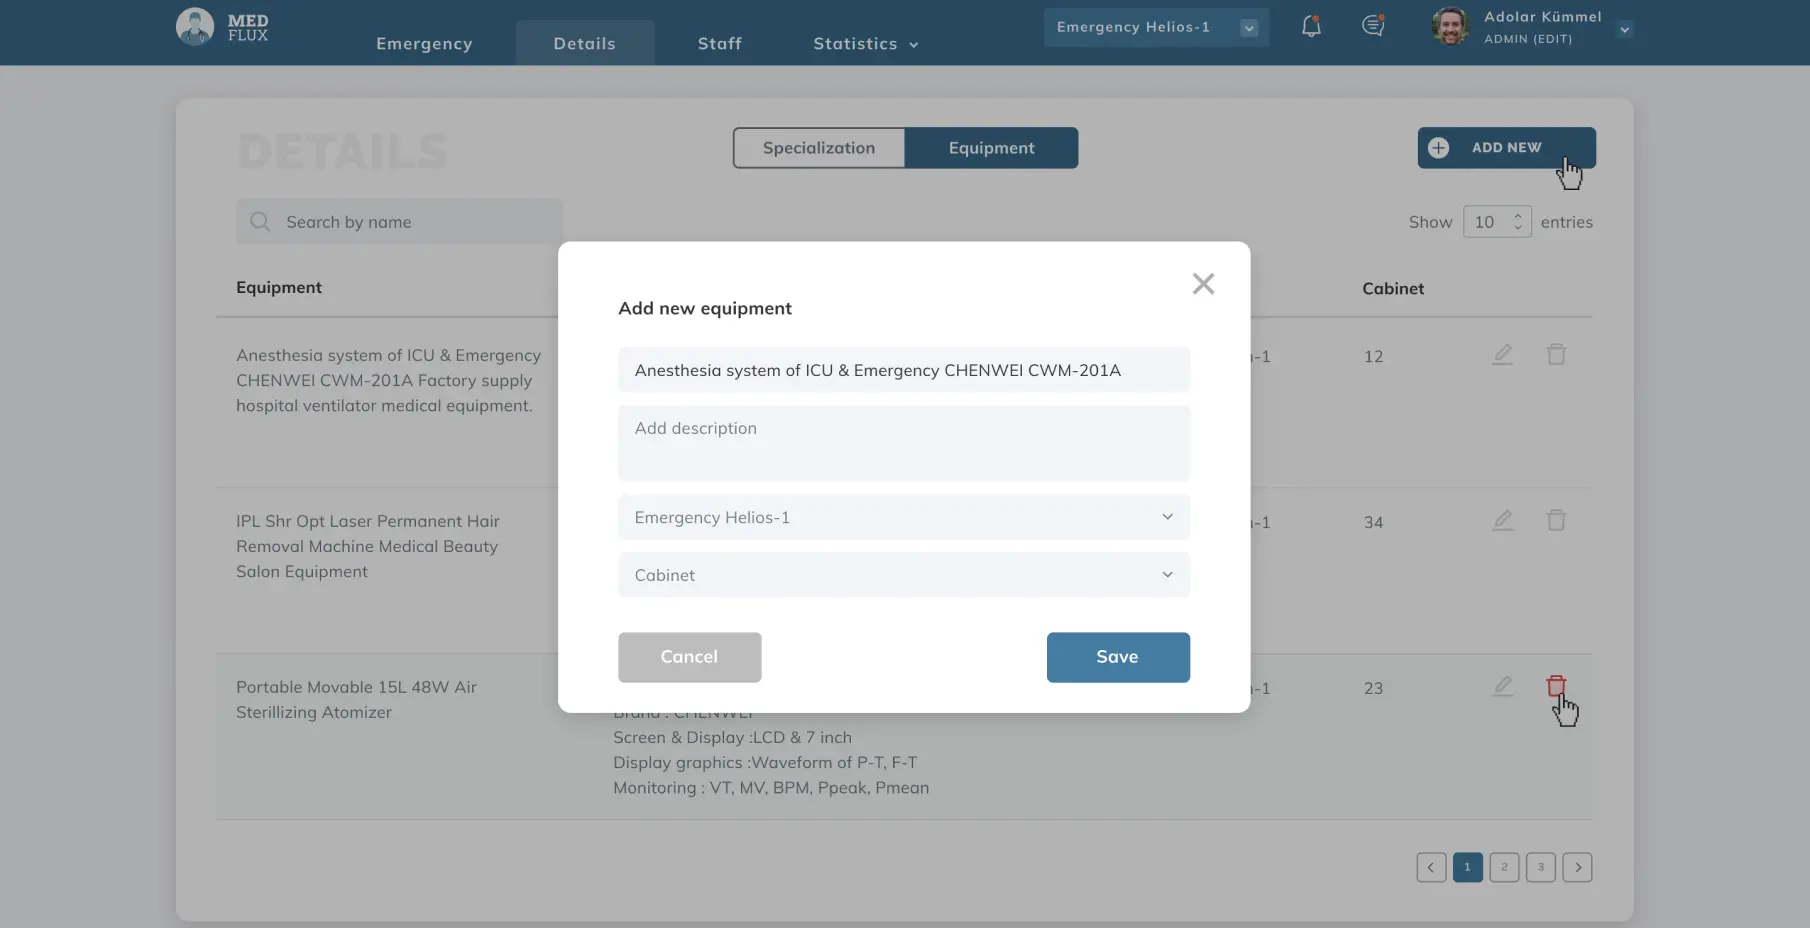Image resolution: width=1810 pixels, height=928 pixels.
Task: Open the chat messages icon
Action: [1372, 26]
